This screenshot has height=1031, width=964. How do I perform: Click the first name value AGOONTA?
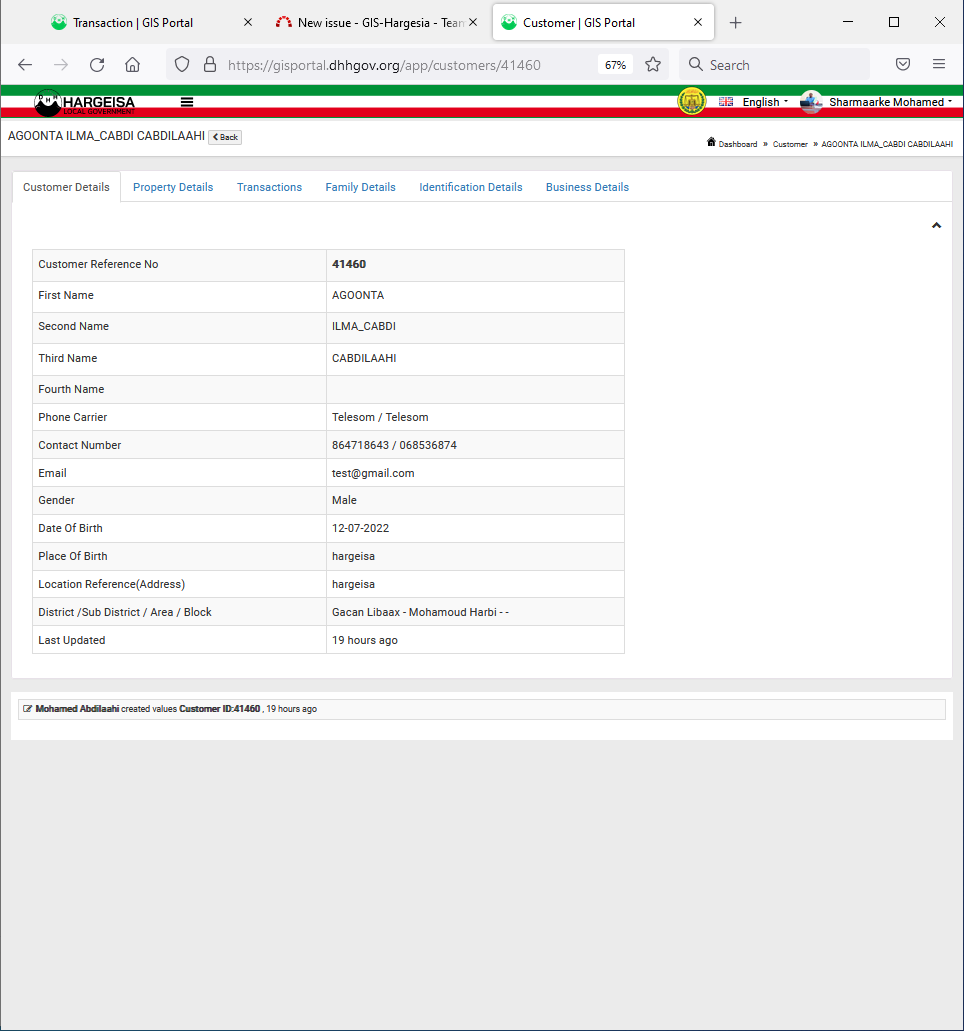pos(358,295)
